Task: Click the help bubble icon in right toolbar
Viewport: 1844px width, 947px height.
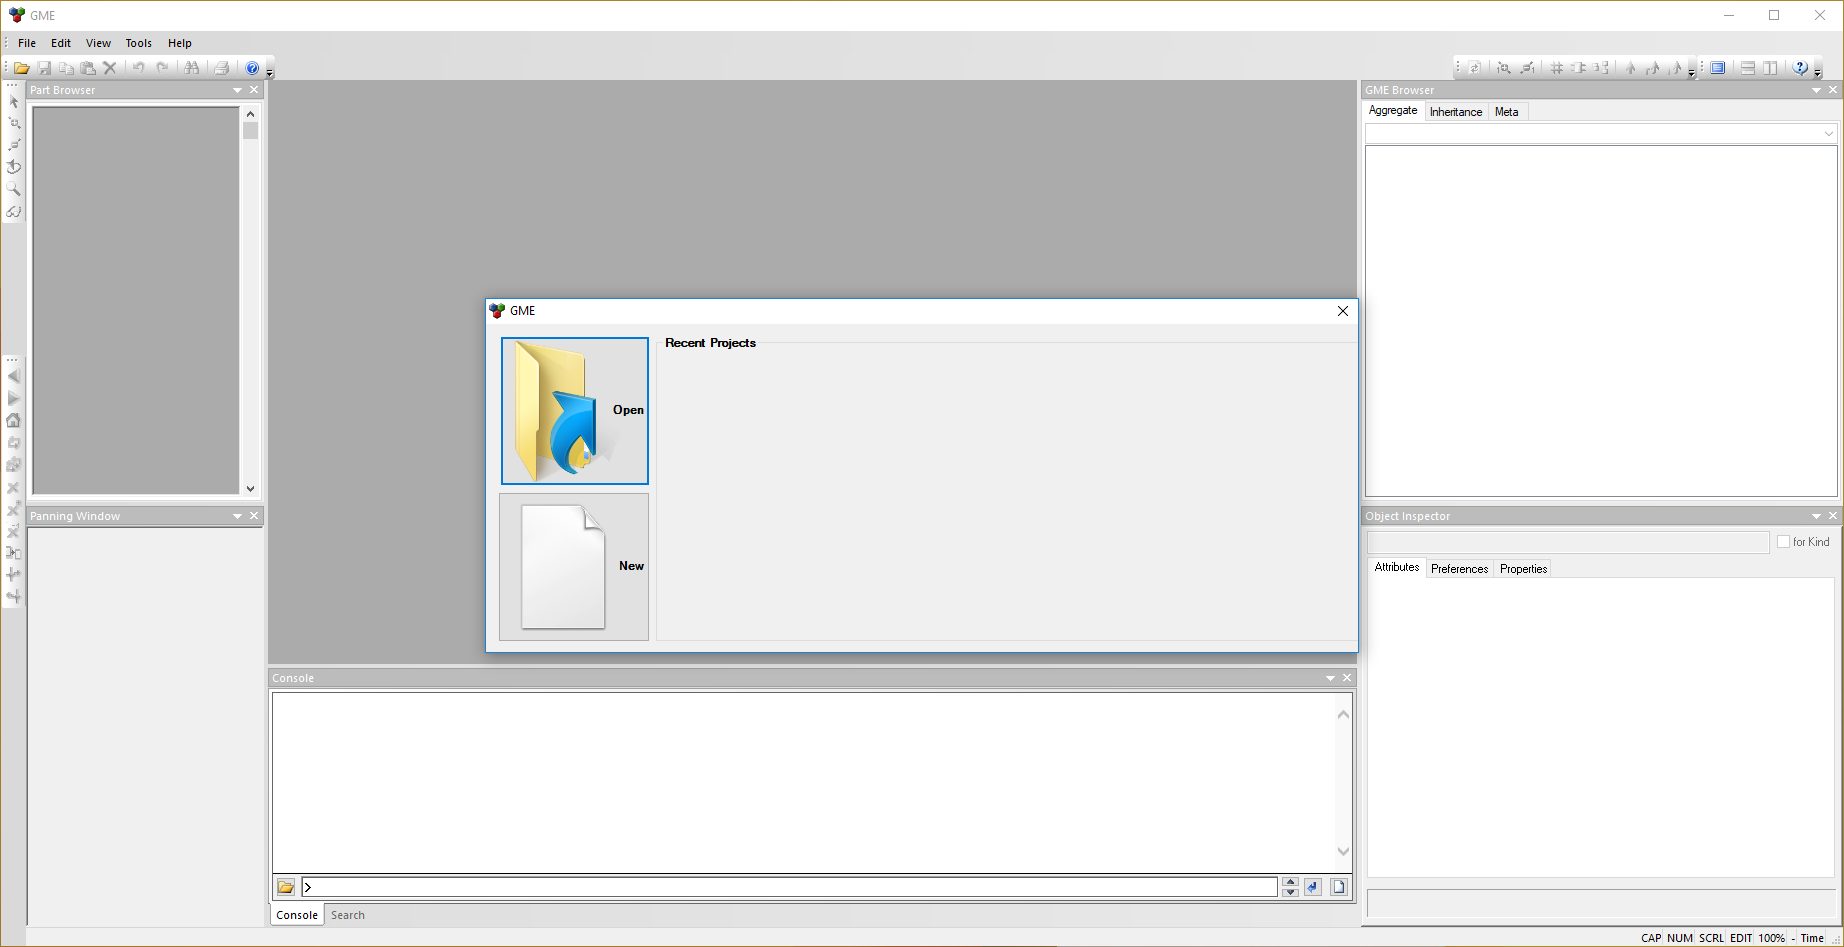Action: 1800,68
